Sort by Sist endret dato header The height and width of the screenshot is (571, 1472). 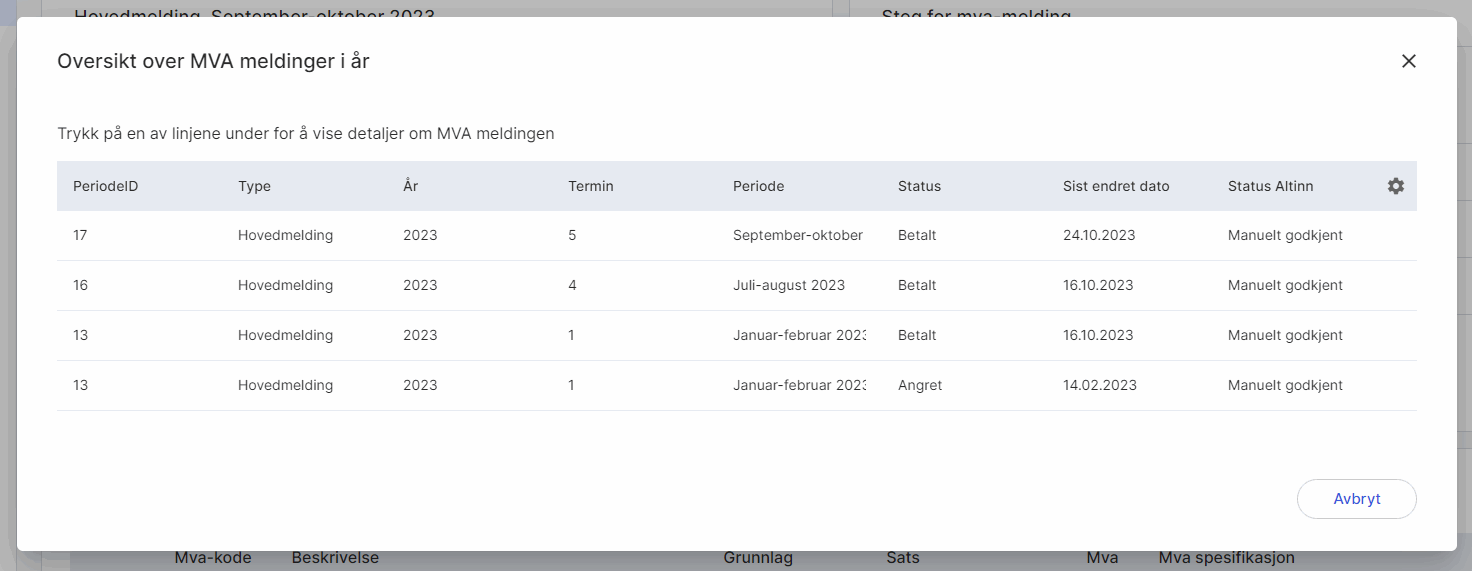coord(1115,186)
